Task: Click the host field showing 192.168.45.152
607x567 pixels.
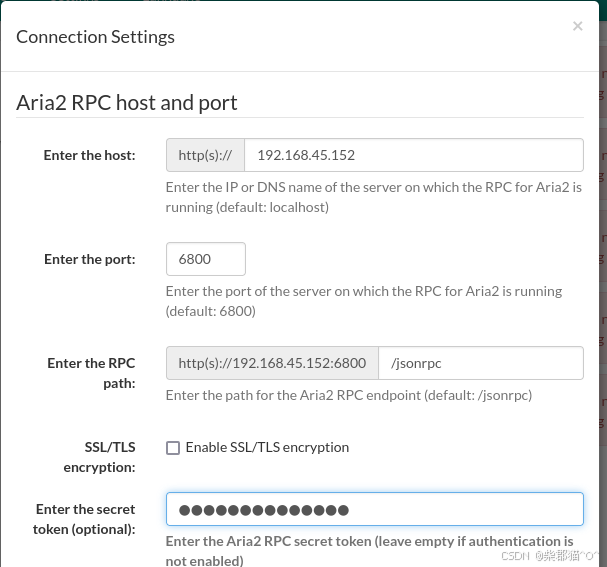Action: (414, 155)
